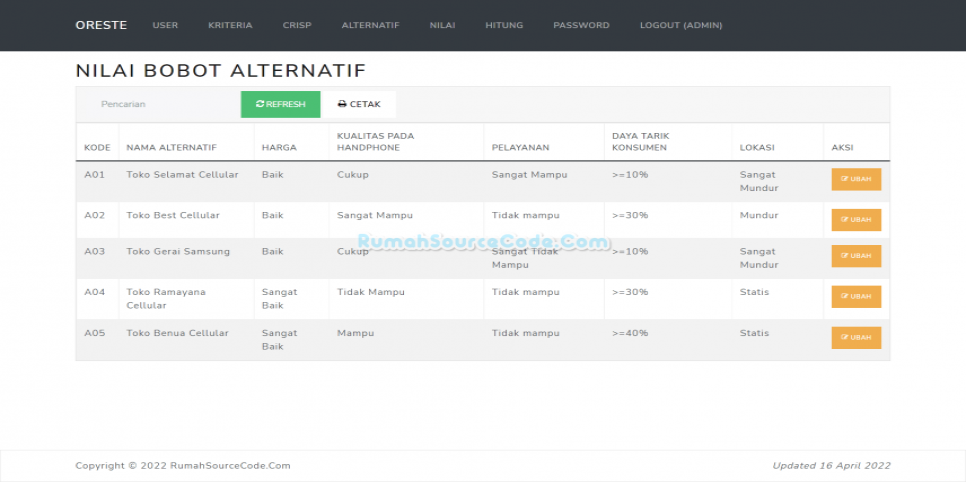Select 'Mampu' quality in row A05
966x482 pixels.
click(355, 333)
